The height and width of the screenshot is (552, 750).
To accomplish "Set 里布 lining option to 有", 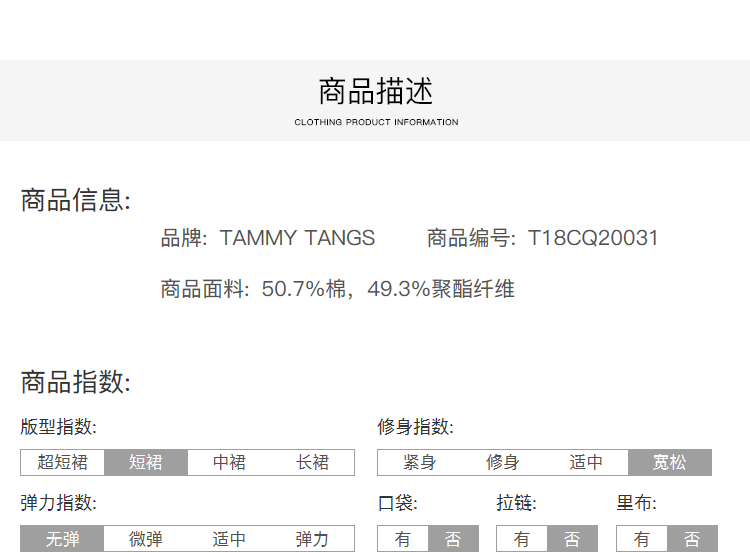I will (642, 539).
